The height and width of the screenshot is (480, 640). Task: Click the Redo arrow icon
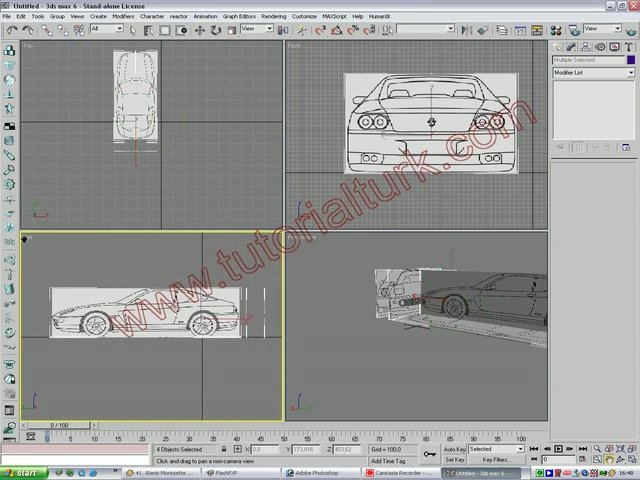[x=28, y=30]
